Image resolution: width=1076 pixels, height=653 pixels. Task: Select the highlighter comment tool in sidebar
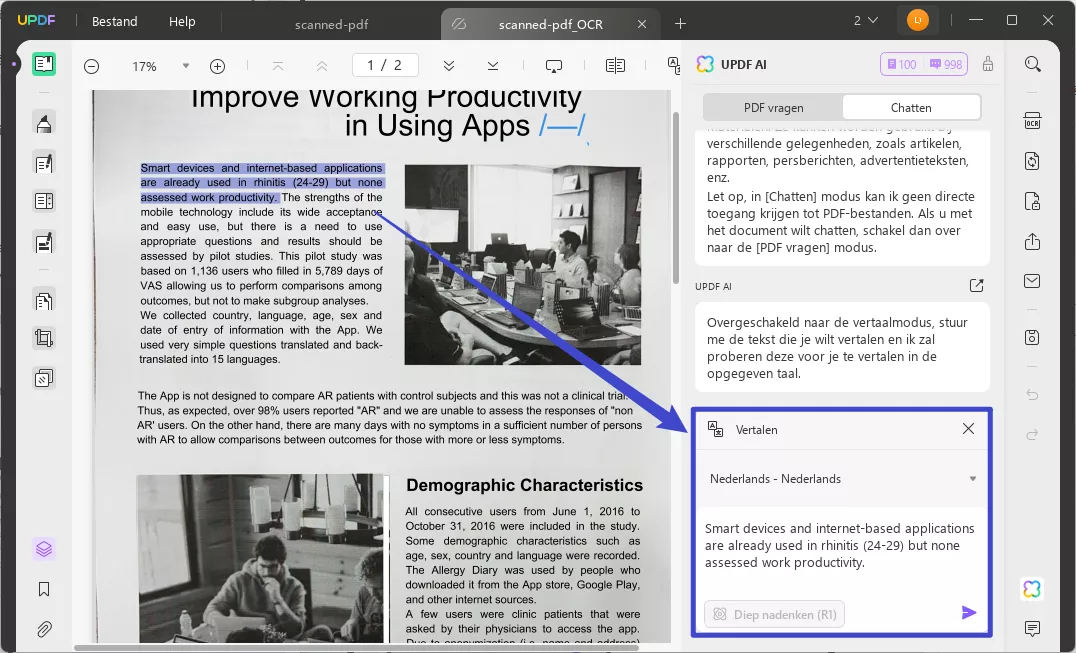tap(44, 123)
